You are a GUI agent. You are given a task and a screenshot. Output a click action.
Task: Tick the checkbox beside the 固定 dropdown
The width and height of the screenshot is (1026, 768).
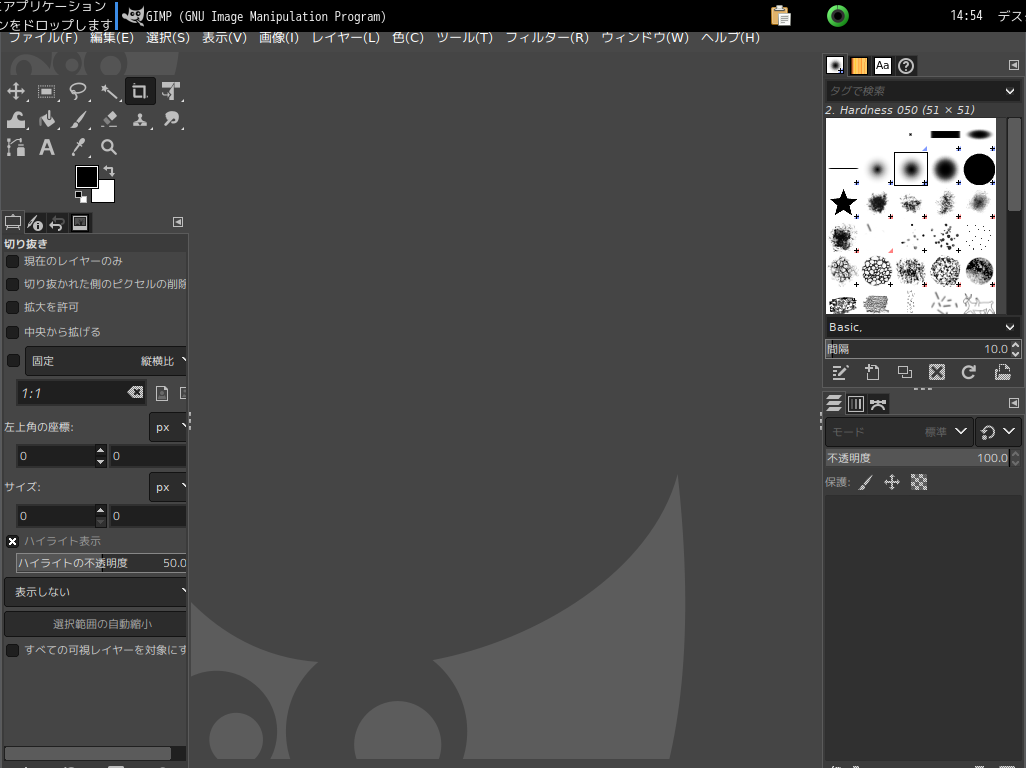click(13, 360)
